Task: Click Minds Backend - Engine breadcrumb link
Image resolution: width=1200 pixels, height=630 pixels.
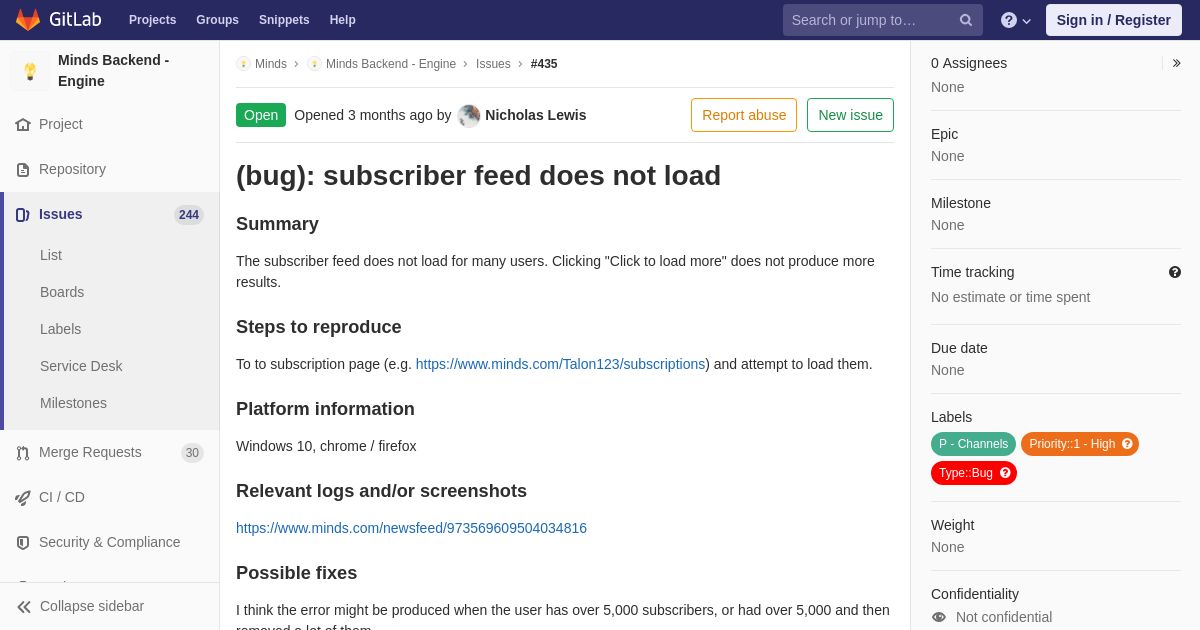Action: point(391,64)
